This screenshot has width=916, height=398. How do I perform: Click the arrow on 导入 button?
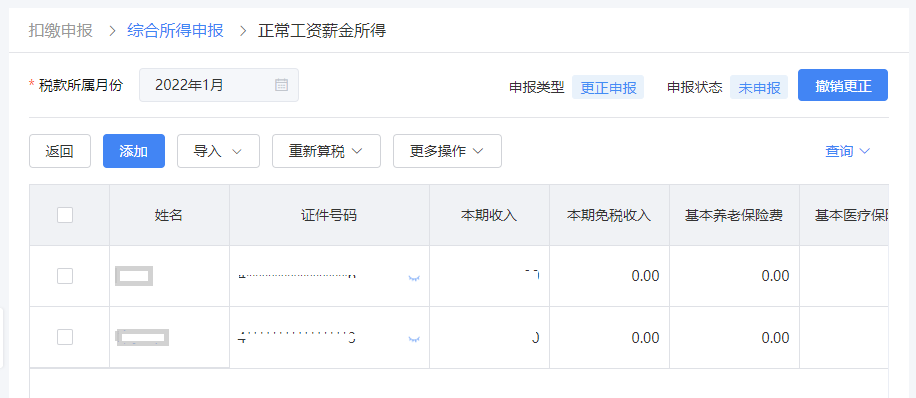[x=237, y=151]
